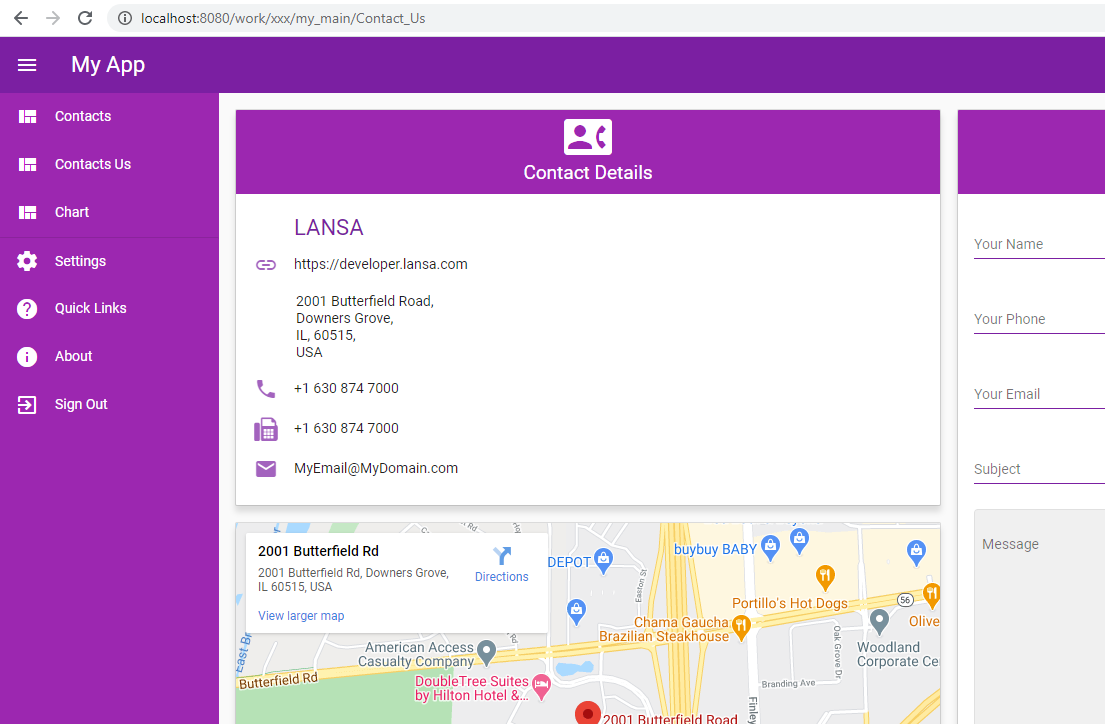Click the 2001 Butterfield Rd map card title

coord(319,551)
